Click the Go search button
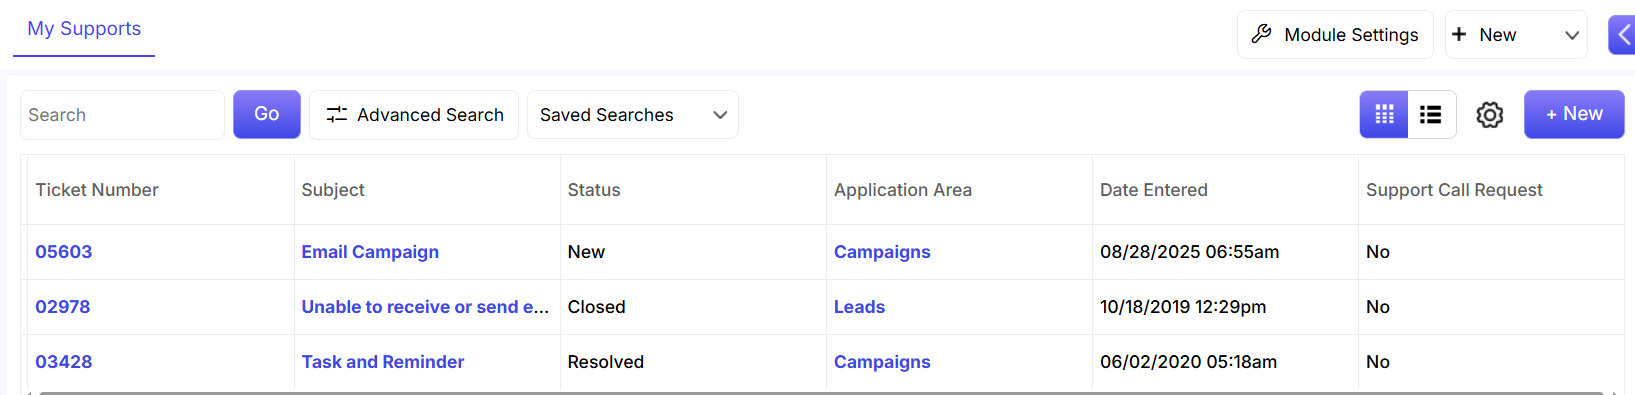The width and height of the screenshot is (1635, 395). (267, 114)
